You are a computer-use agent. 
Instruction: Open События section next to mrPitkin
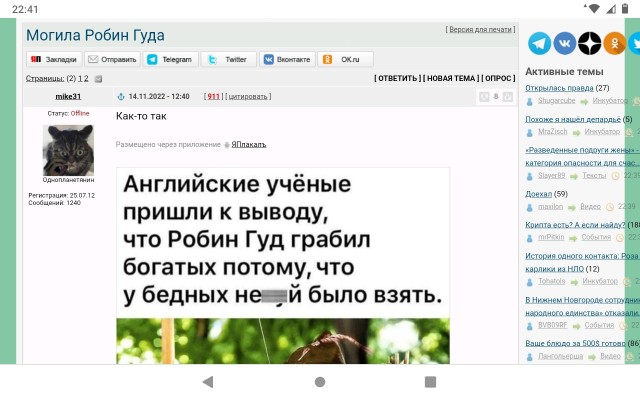tap(596, 237)
